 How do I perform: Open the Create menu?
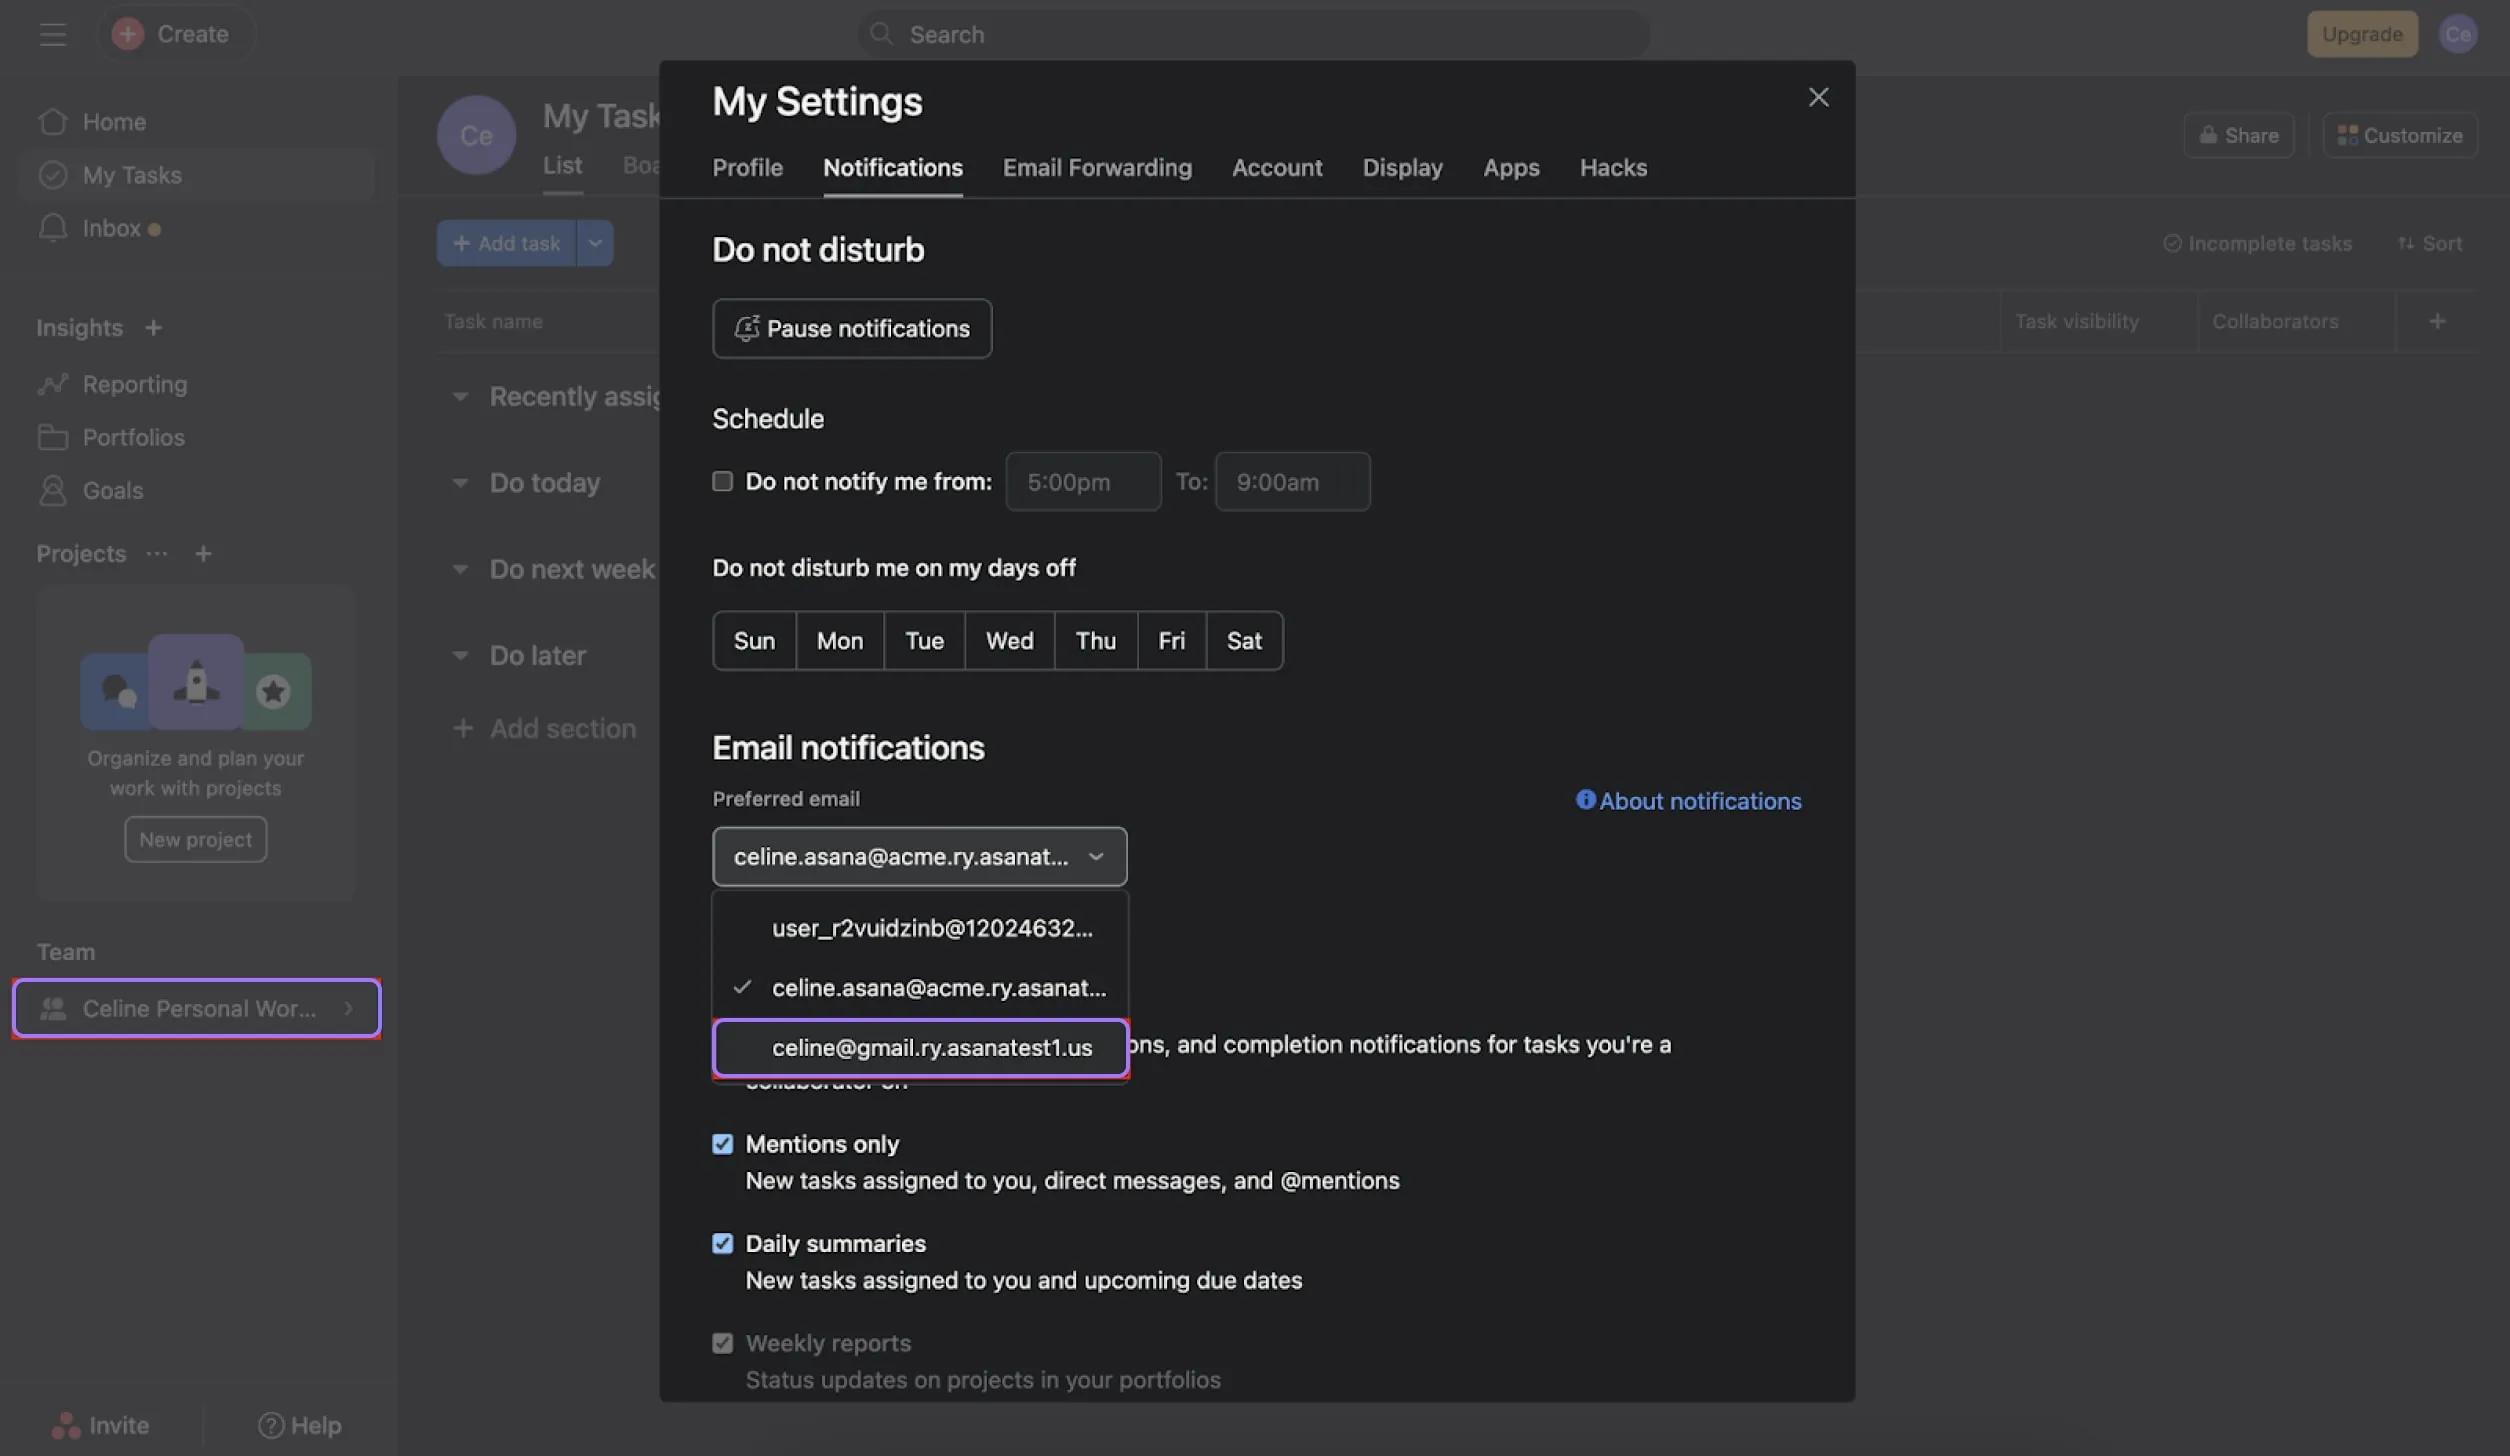pyautogui.click(x=175, y=33)
